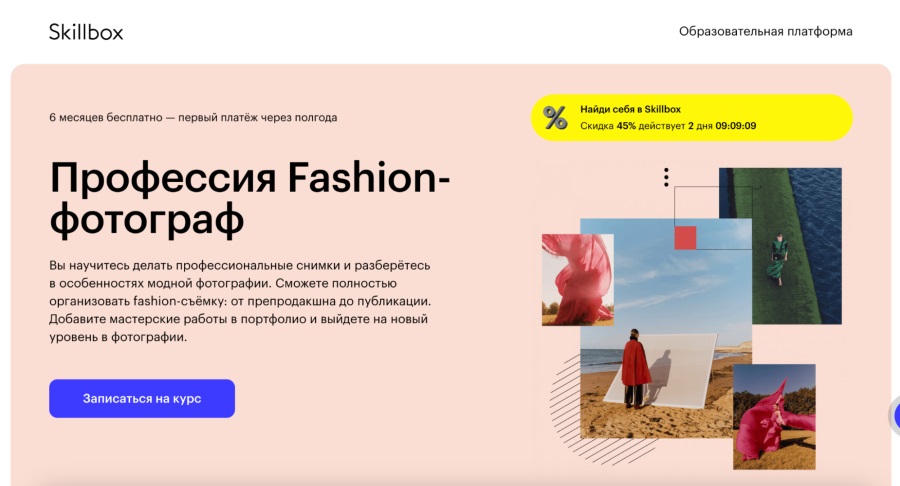Click Записаться на курс button
The image size is (900, 486).
(x=142, y=398)
